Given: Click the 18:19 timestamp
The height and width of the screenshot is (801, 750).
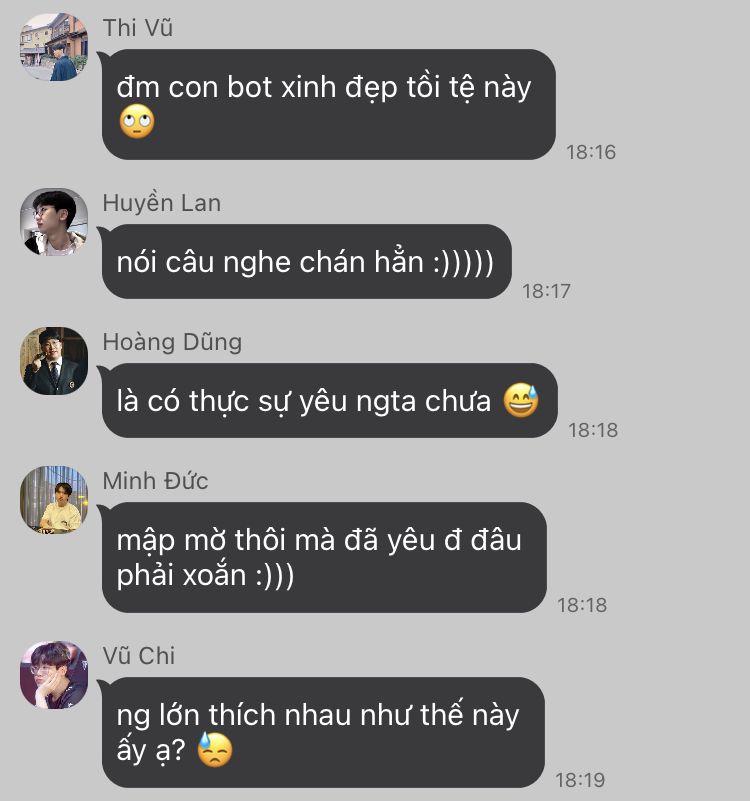Looking at the screenshot, I should (x=580, y=780).
